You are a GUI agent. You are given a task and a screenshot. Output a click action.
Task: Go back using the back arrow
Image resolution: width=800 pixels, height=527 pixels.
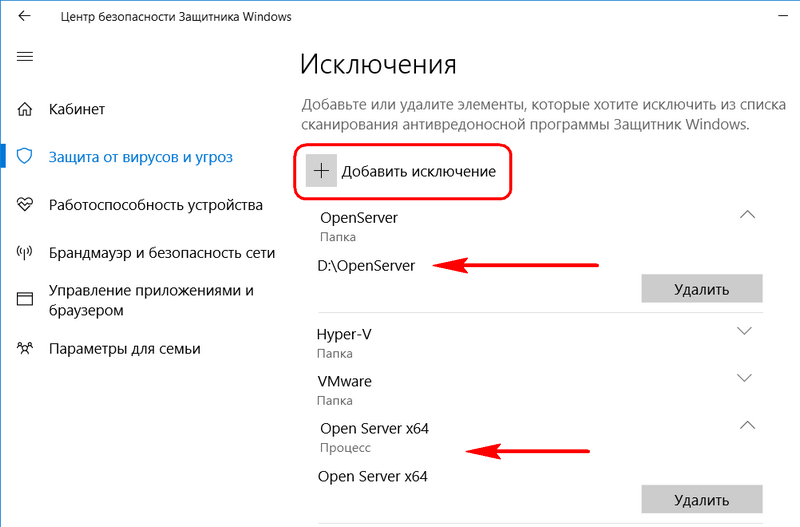24,16
